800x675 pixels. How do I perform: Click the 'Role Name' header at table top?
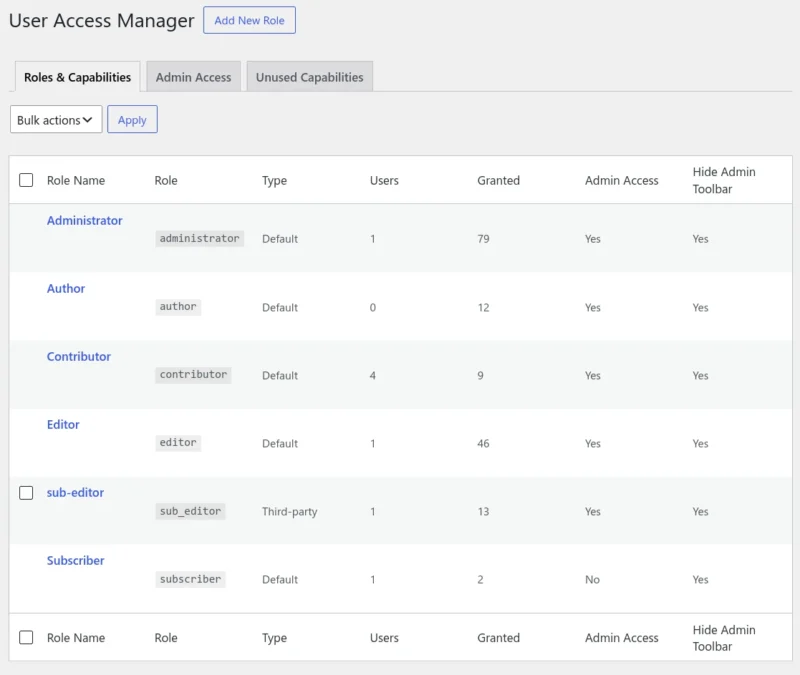(x=76, y=180)
